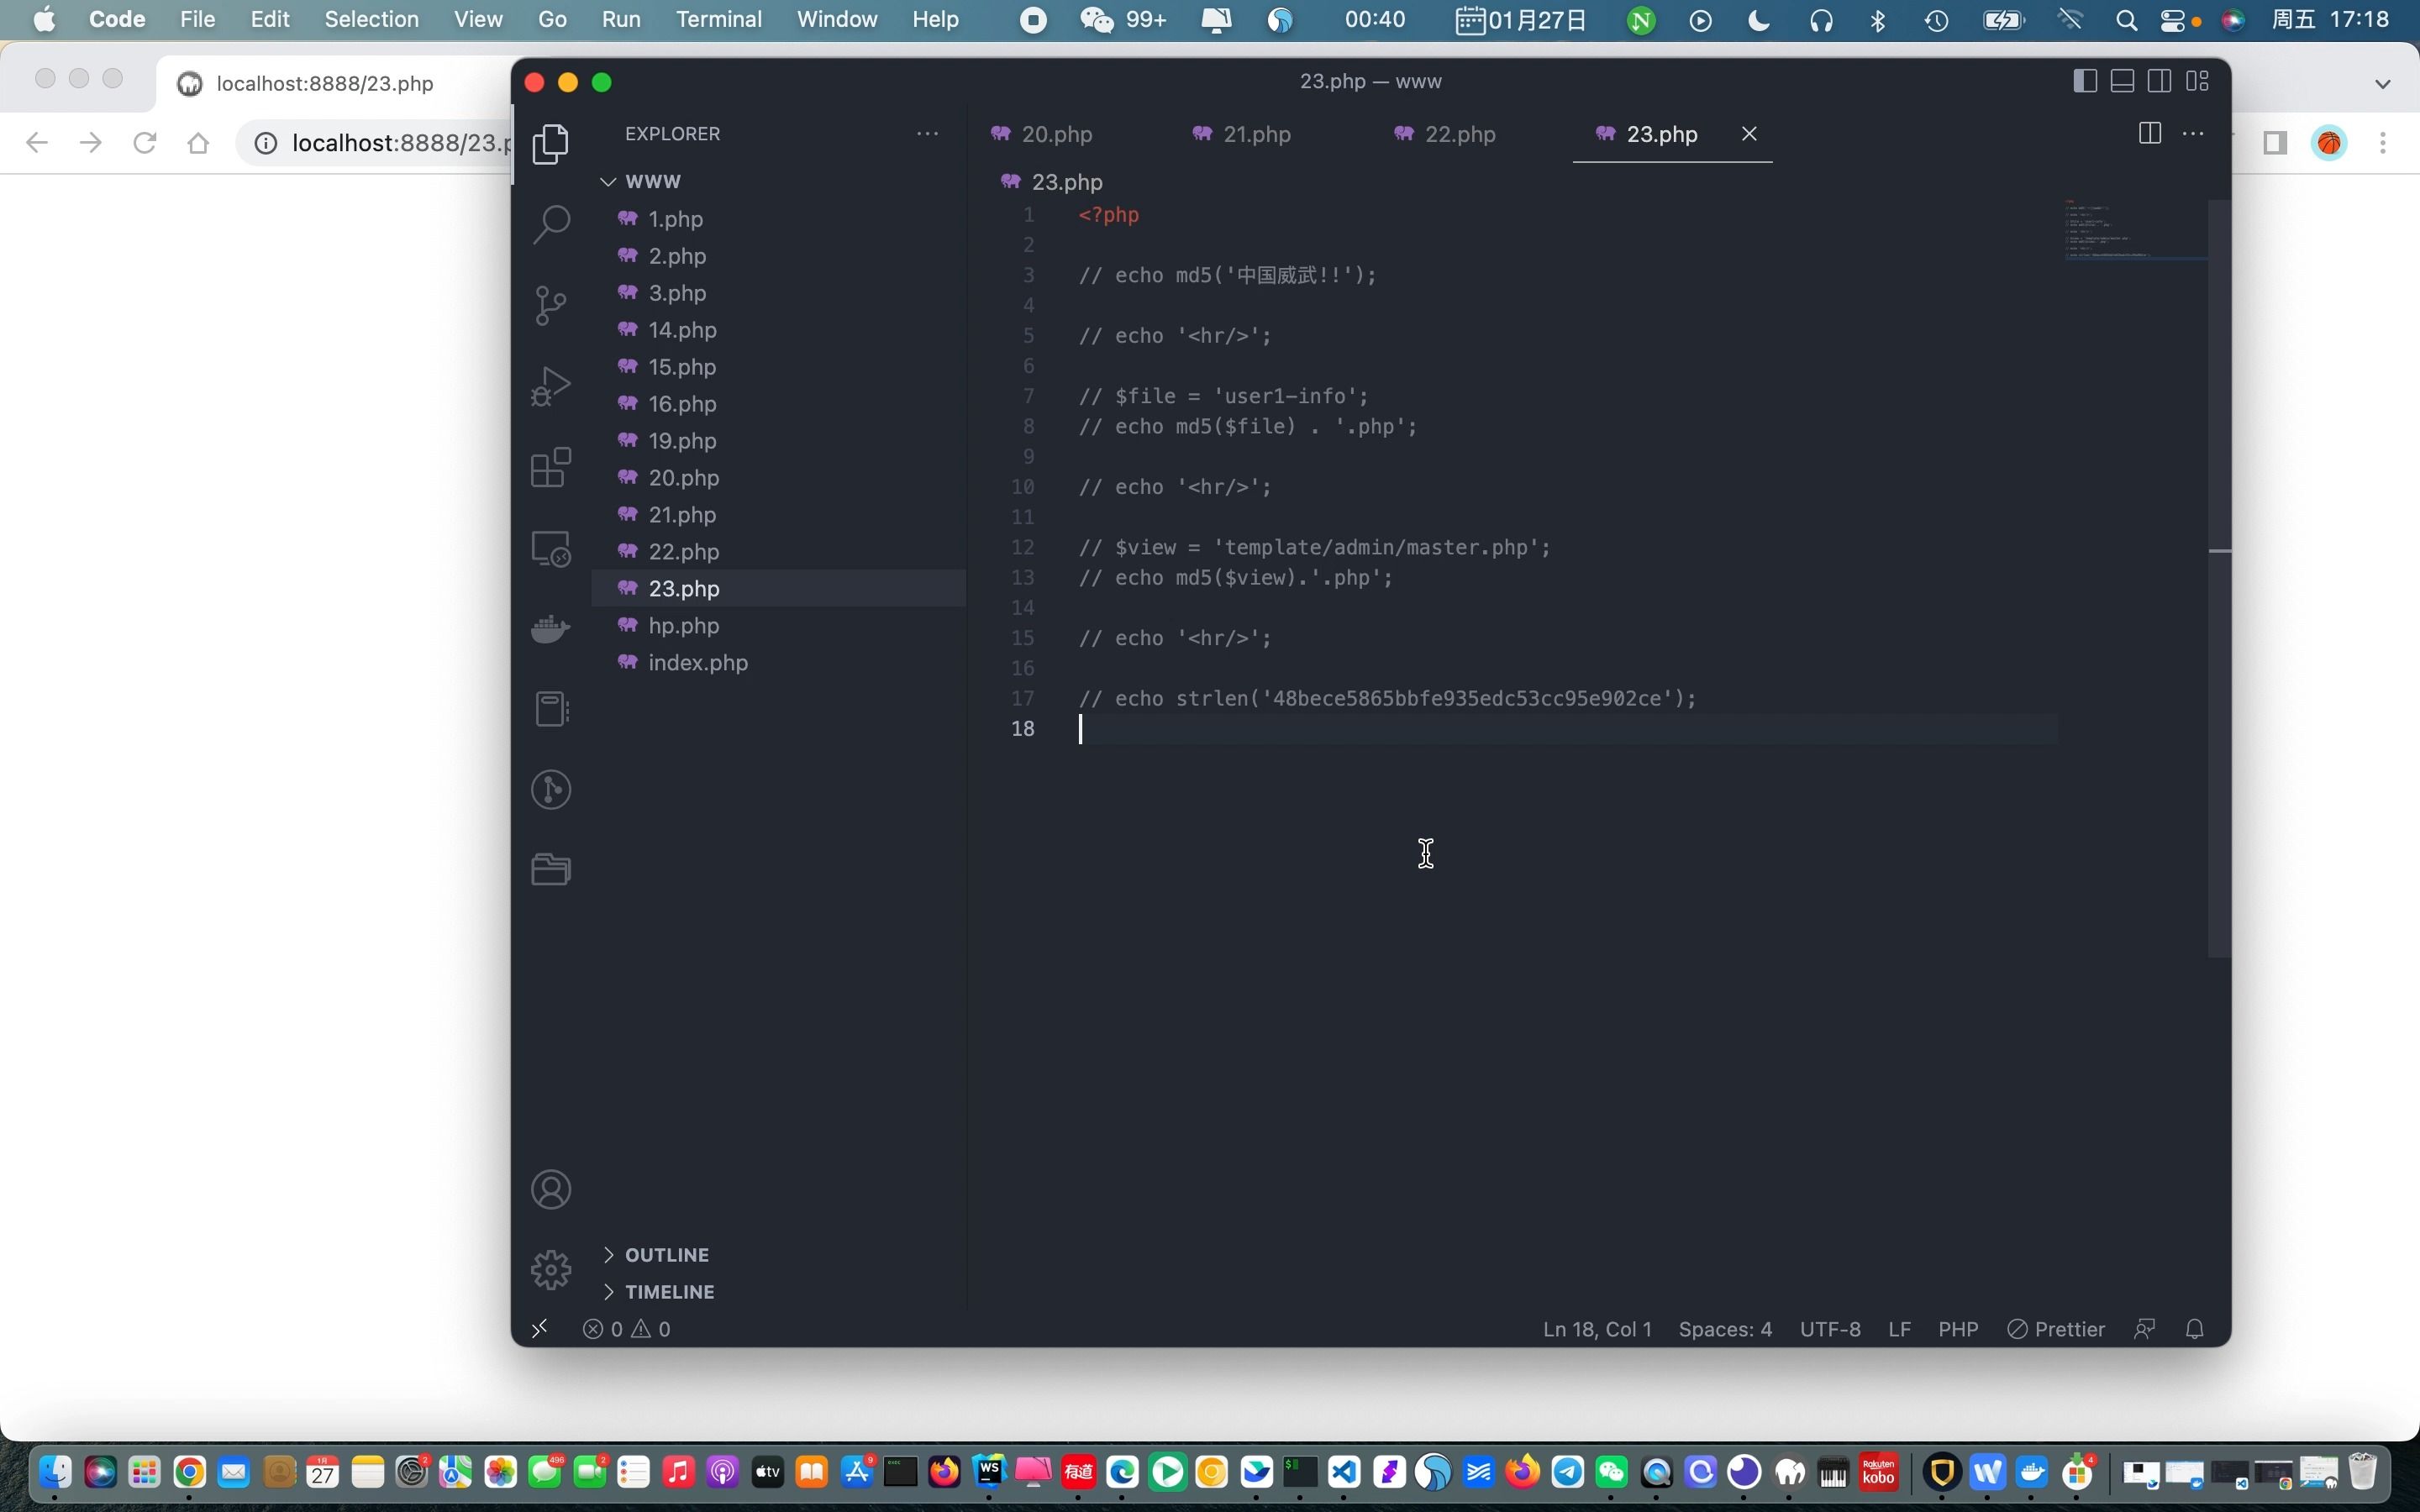Open the Accounts icon in activity bar
Screen dimensions: 2420x1512
click(551, 1190)
